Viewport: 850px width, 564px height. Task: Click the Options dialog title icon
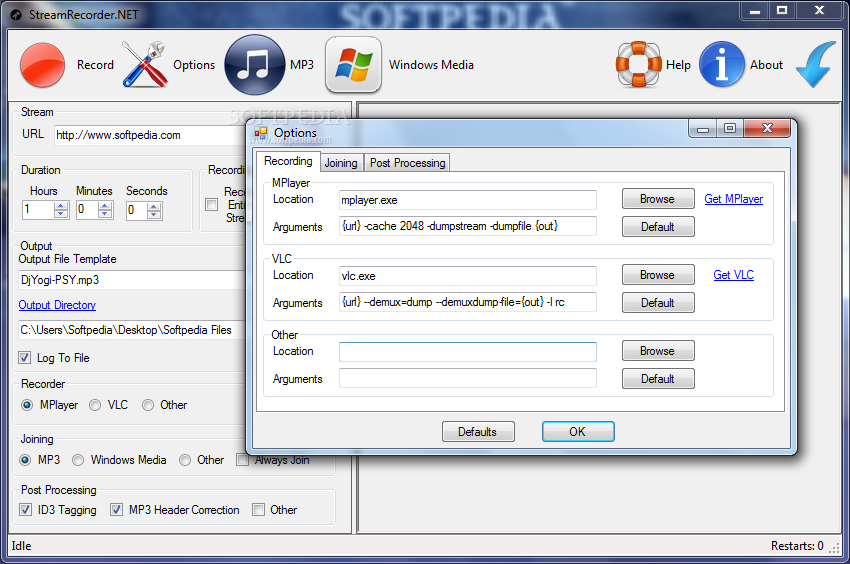pos(261,133)
